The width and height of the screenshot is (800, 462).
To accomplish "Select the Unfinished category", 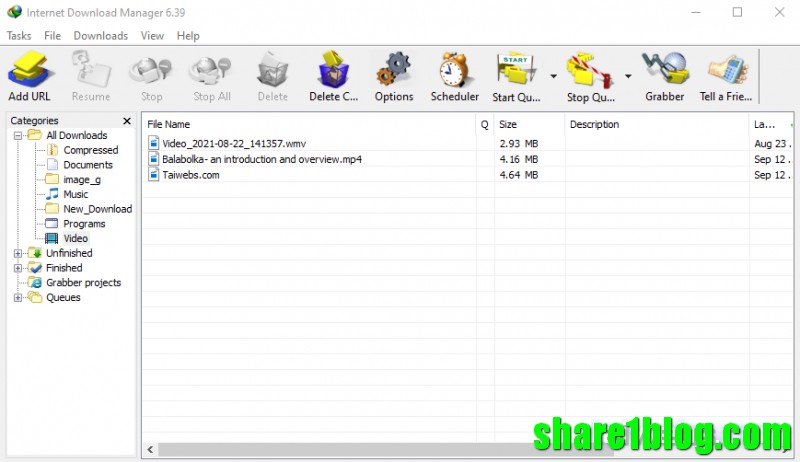I will 69,253.
